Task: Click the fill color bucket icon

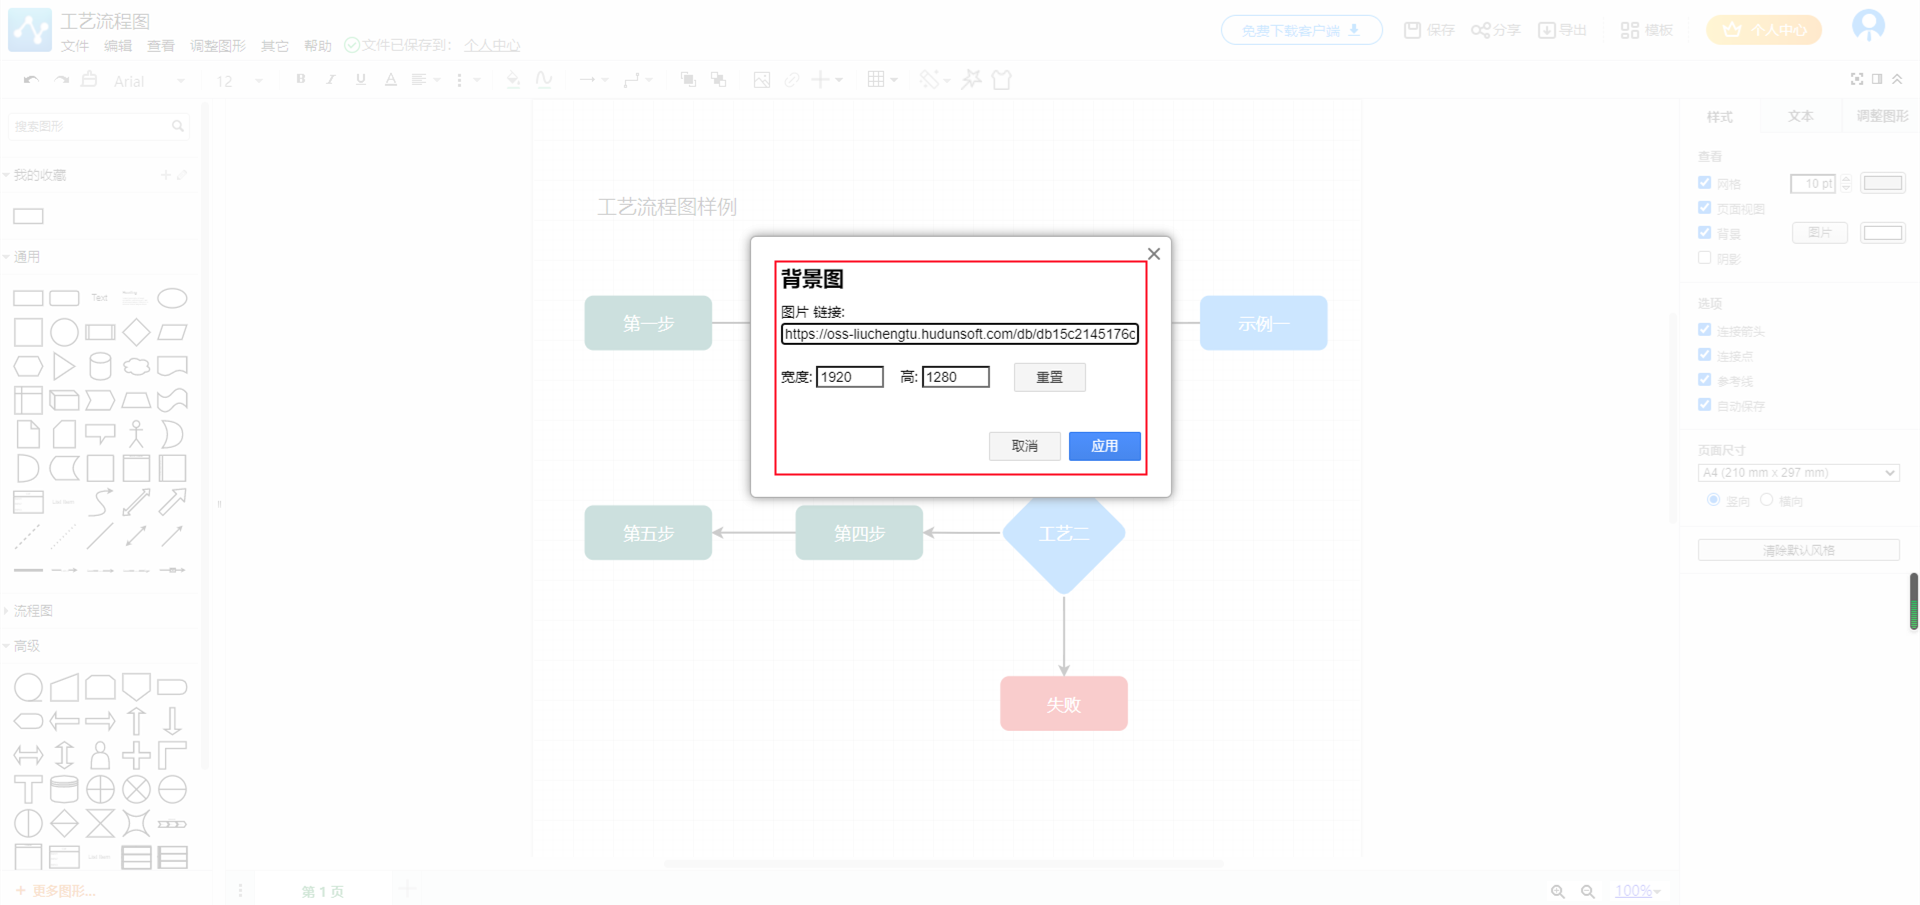Action: 513,80
